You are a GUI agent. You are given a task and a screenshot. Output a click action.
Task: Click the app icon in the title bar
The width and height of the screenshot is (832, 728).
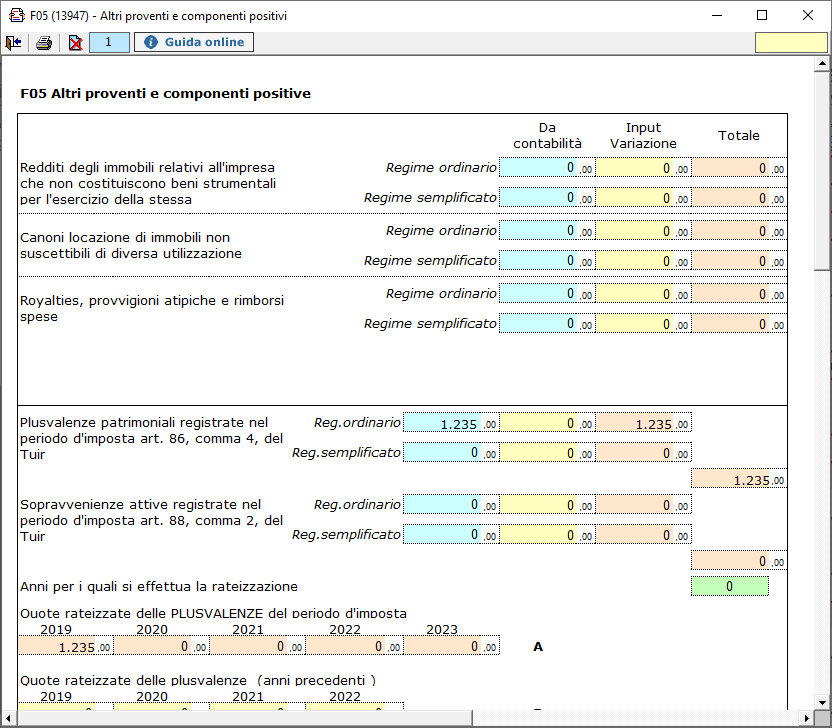[x=16, y=15]
